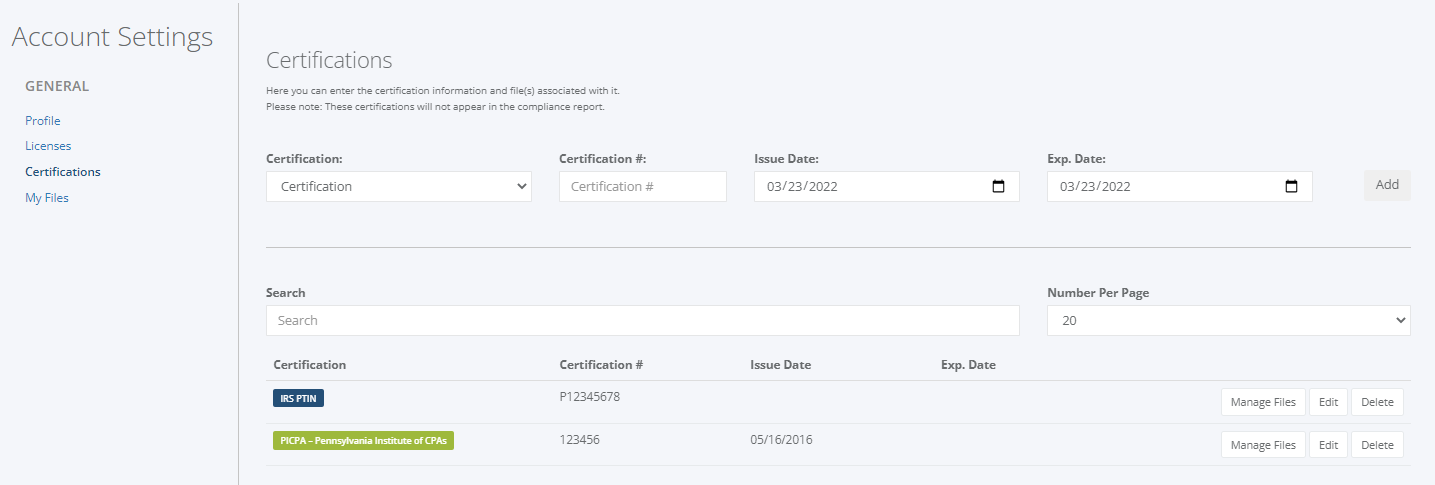The height and width of the screenshot is (485, 1435).
Task: Select the IRS PTIN blue tag
Action: click(x=299, y=398)
